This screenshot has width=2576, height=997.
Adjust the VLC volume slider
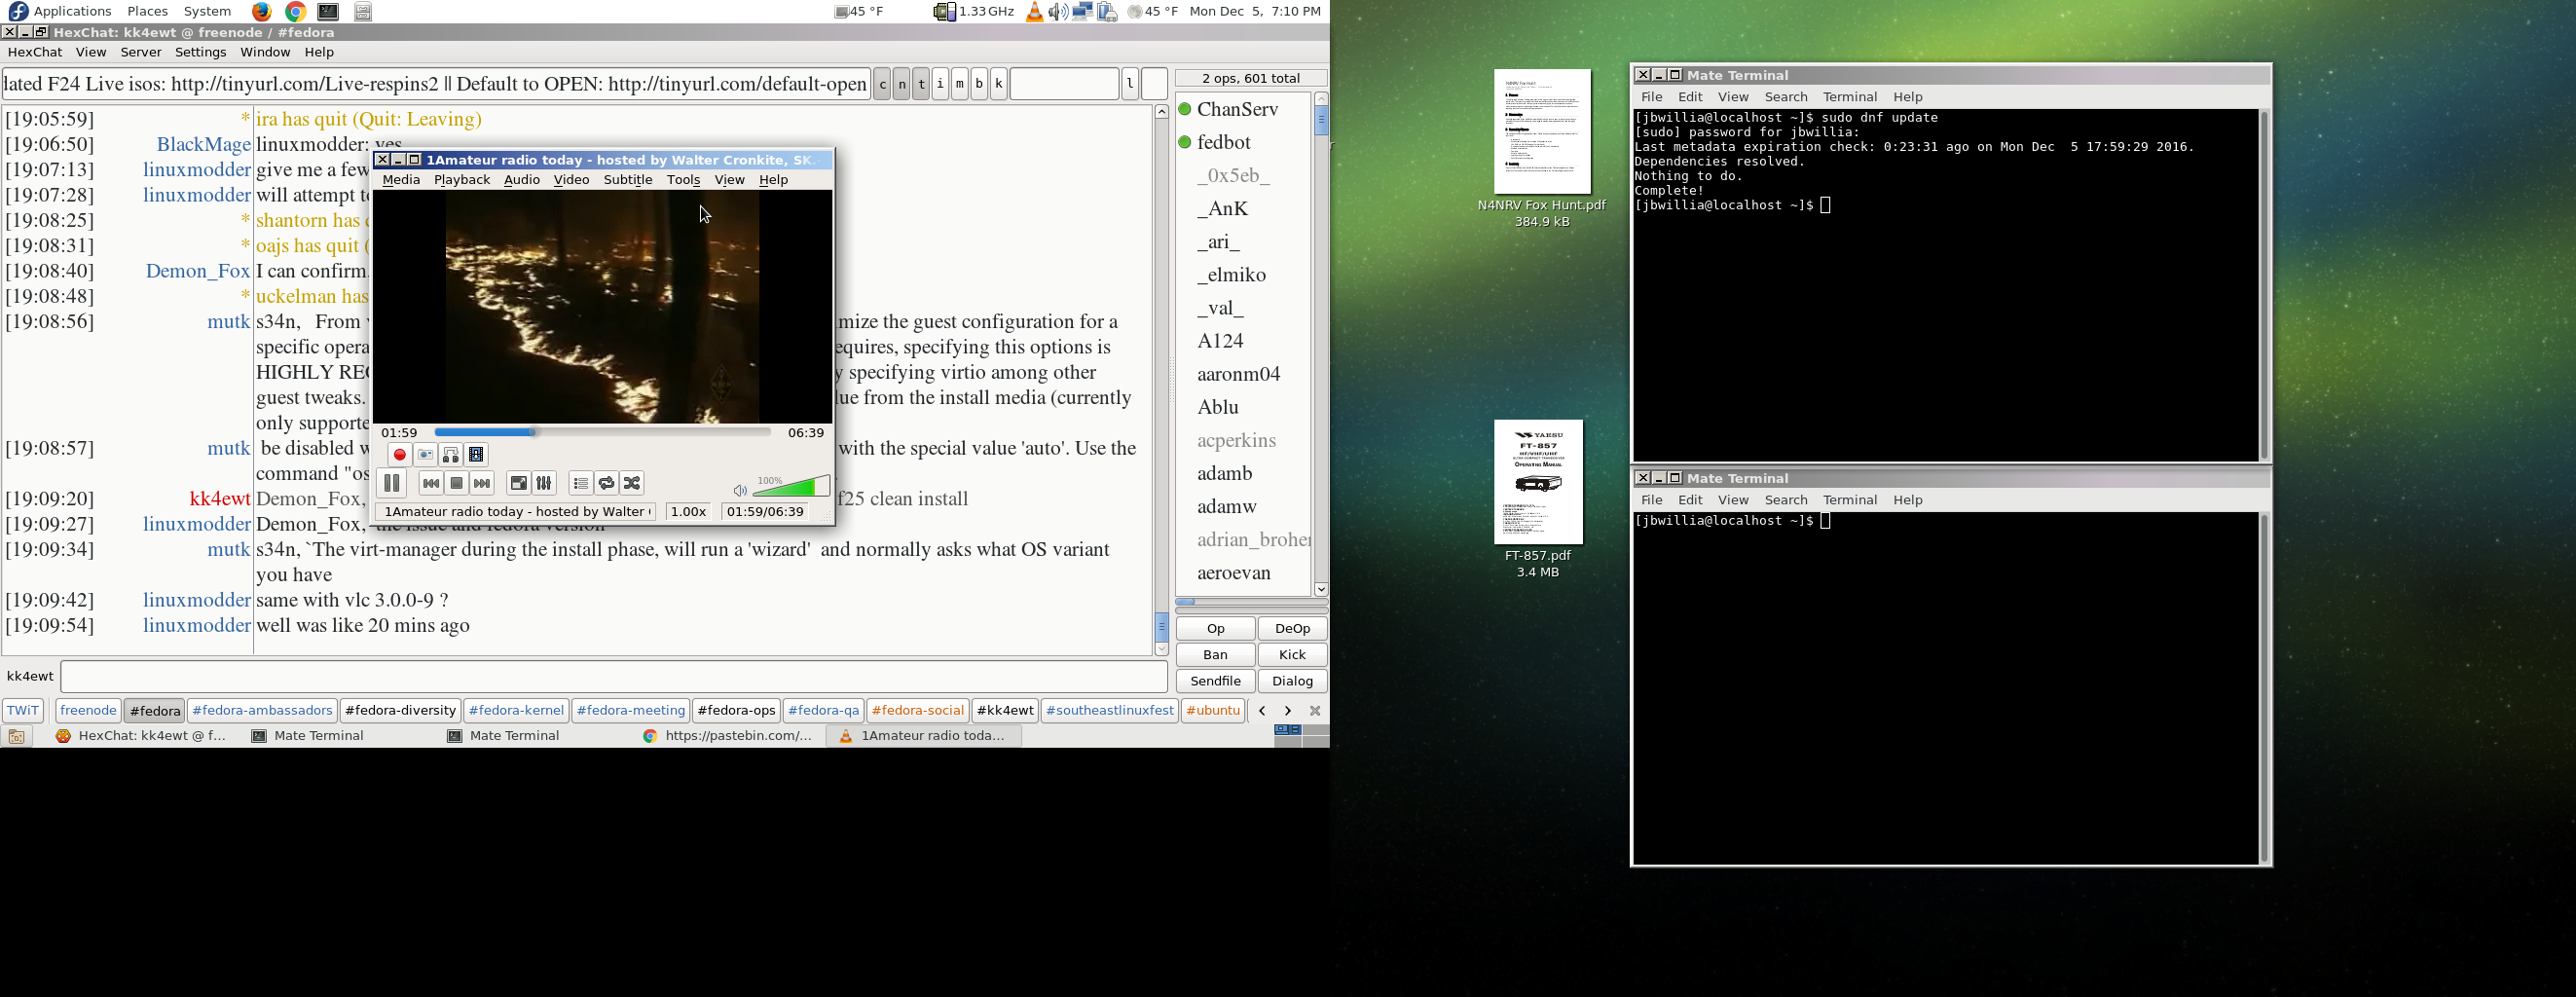(x=791, y=486)
